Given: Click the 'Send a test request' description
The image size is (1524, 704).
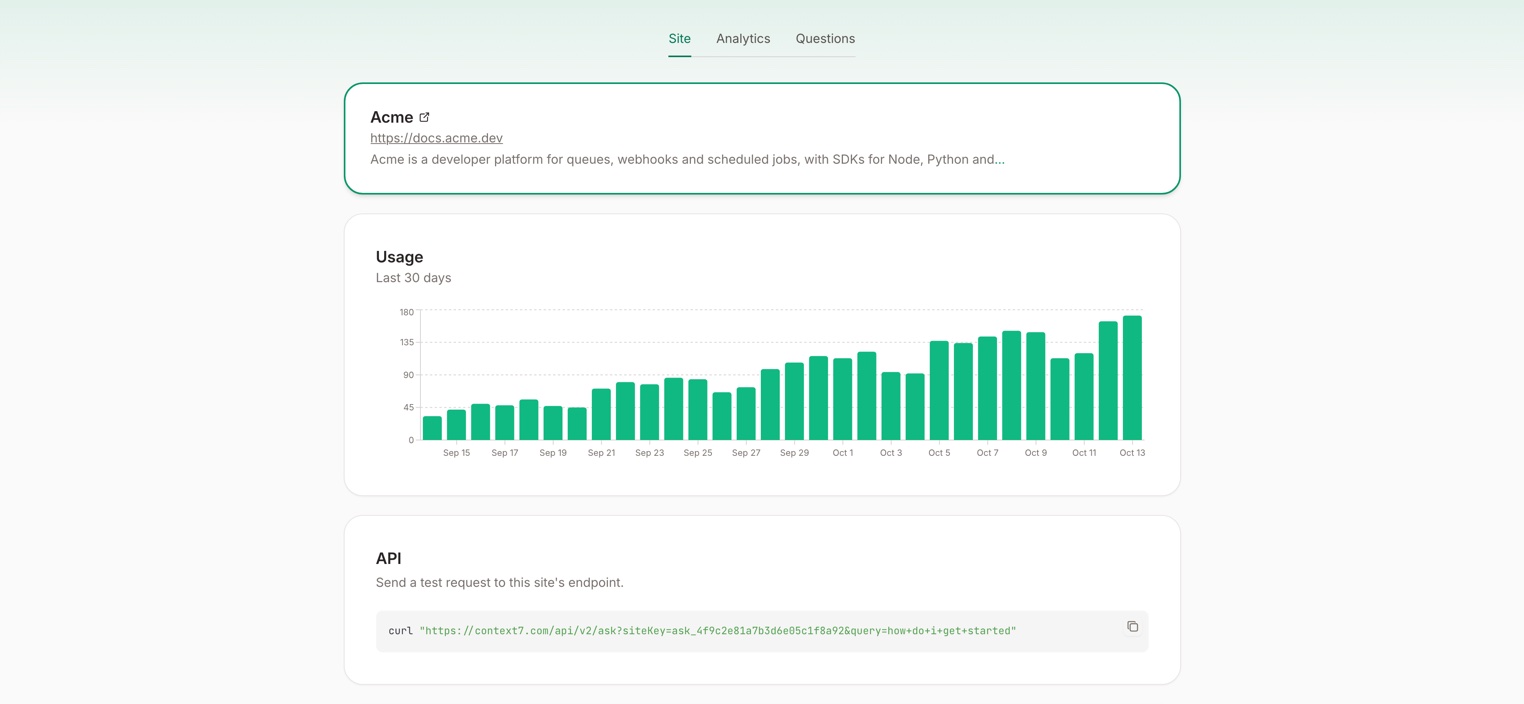Looking at the screenshot, I should pos(499,582).
